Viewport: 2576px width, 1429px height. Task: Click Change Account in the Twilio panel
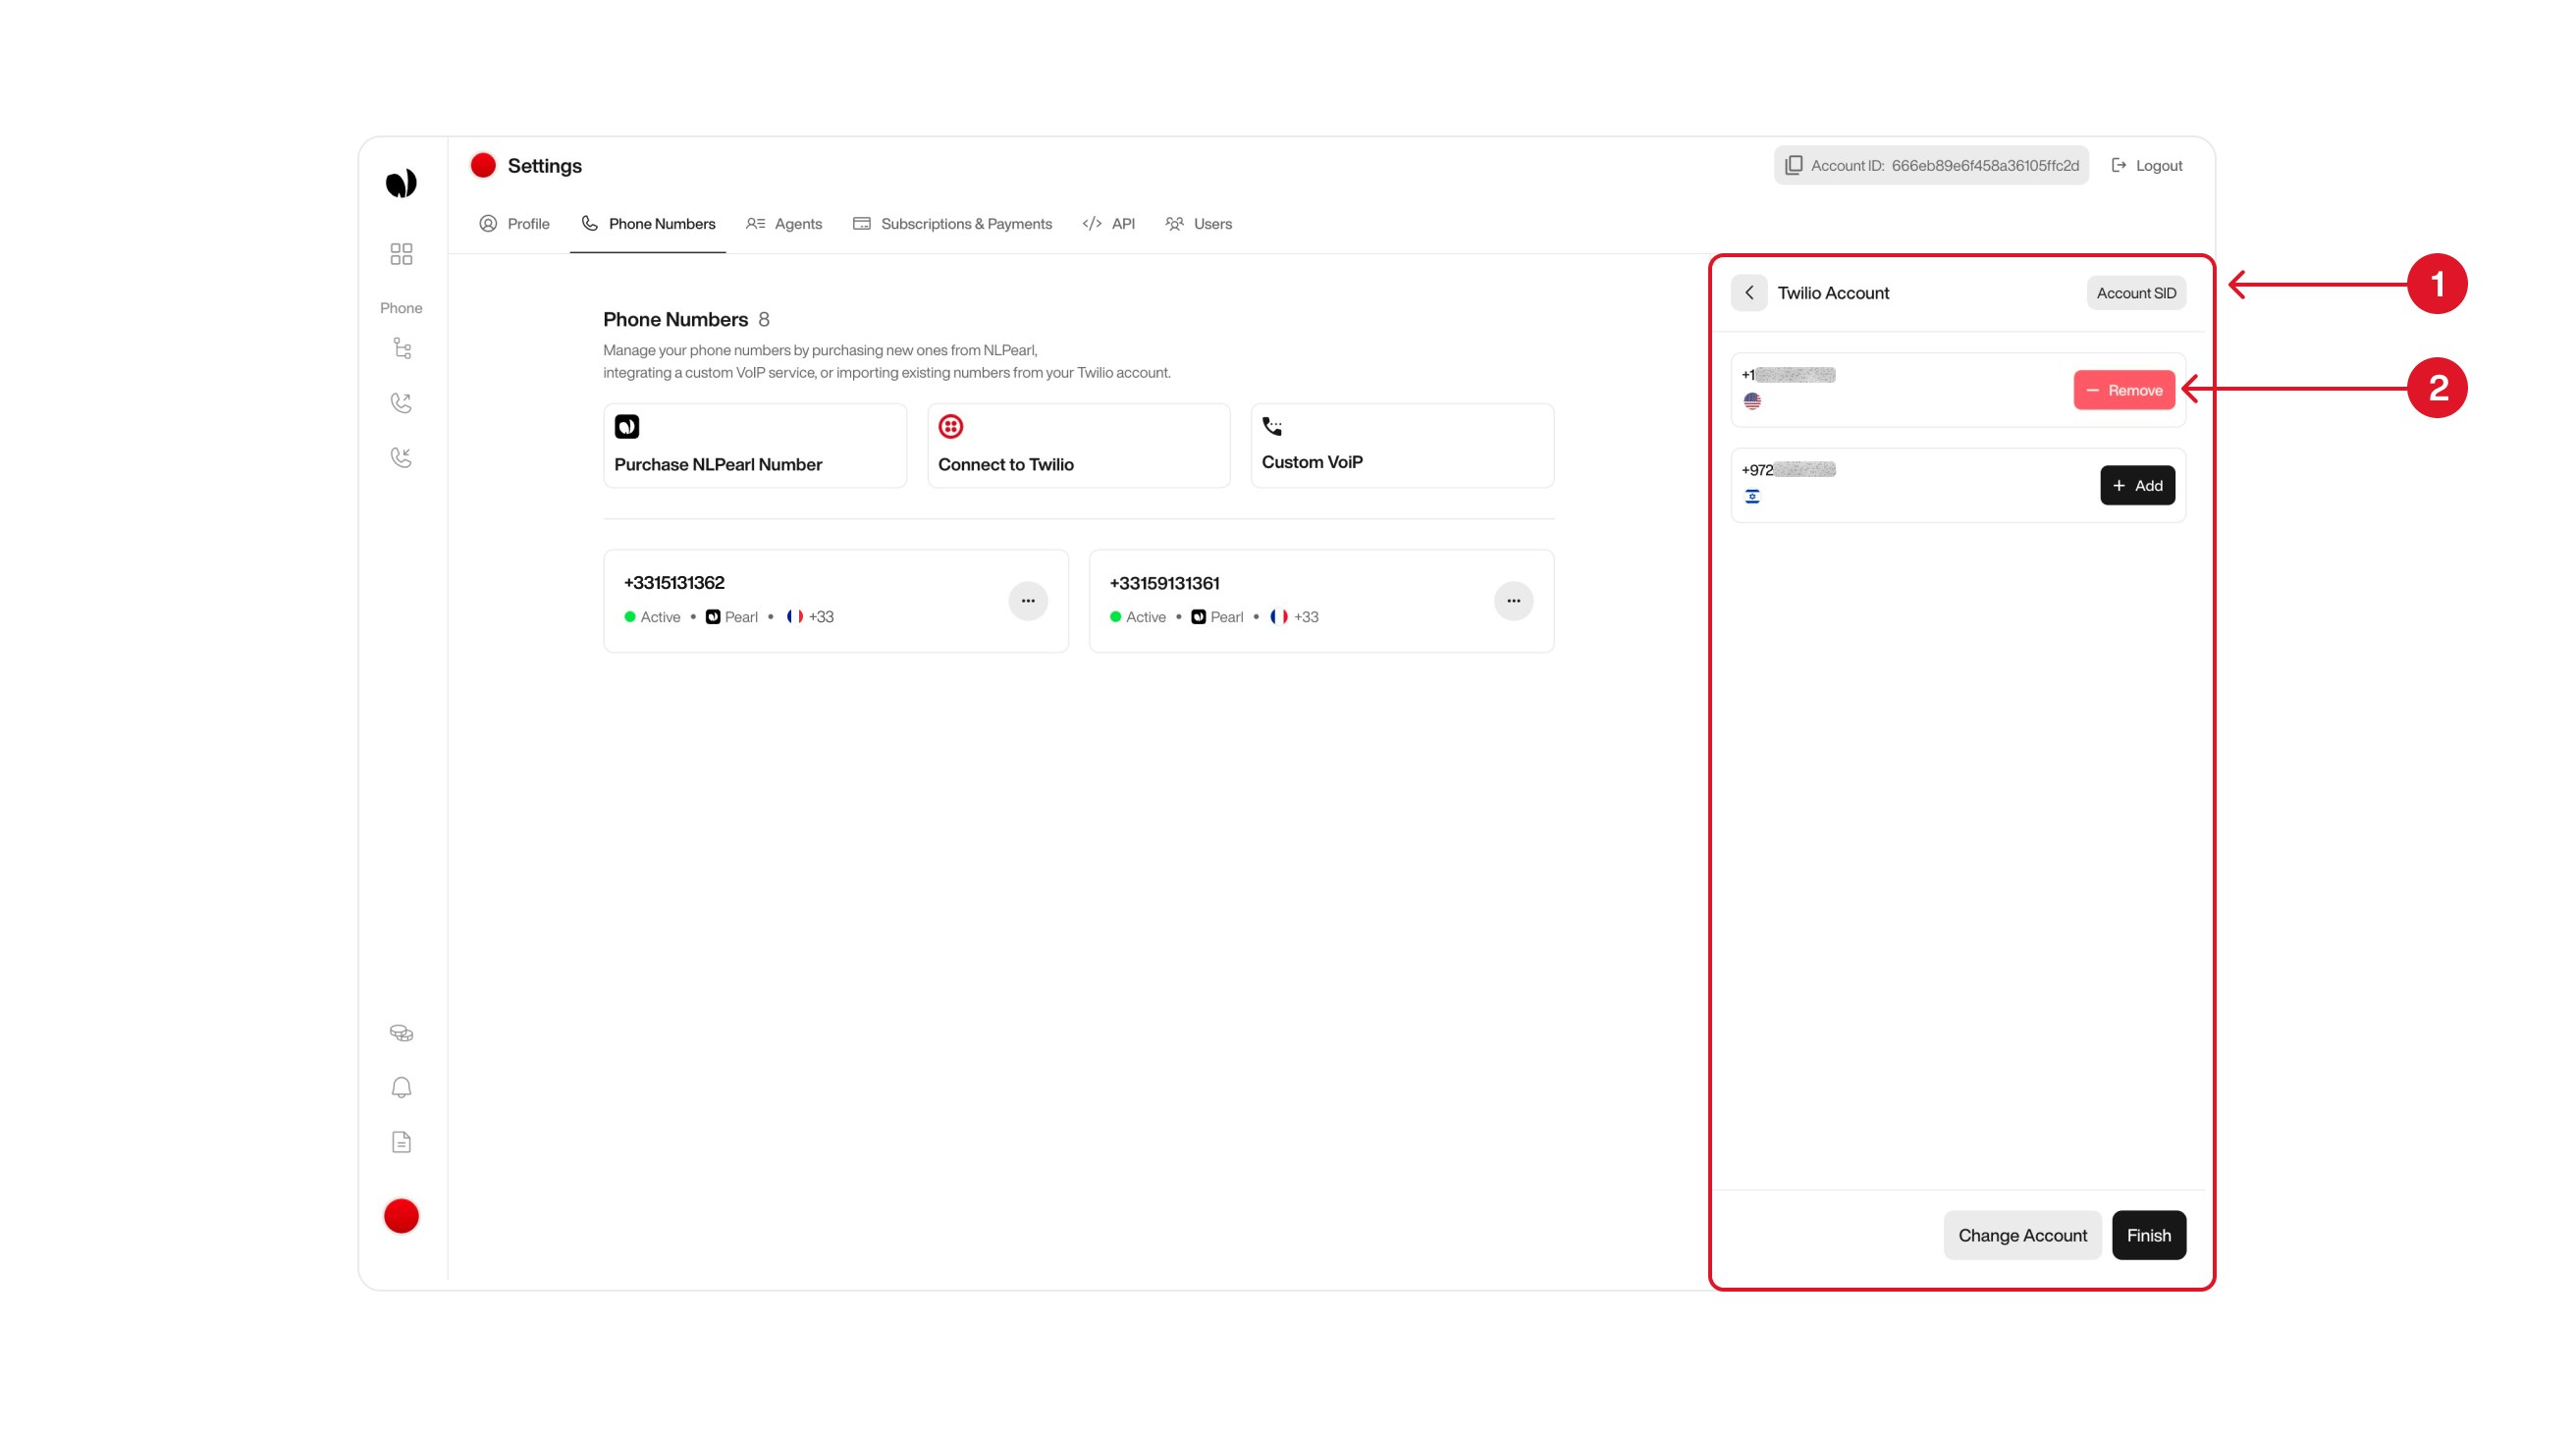pos(2022,1234)
